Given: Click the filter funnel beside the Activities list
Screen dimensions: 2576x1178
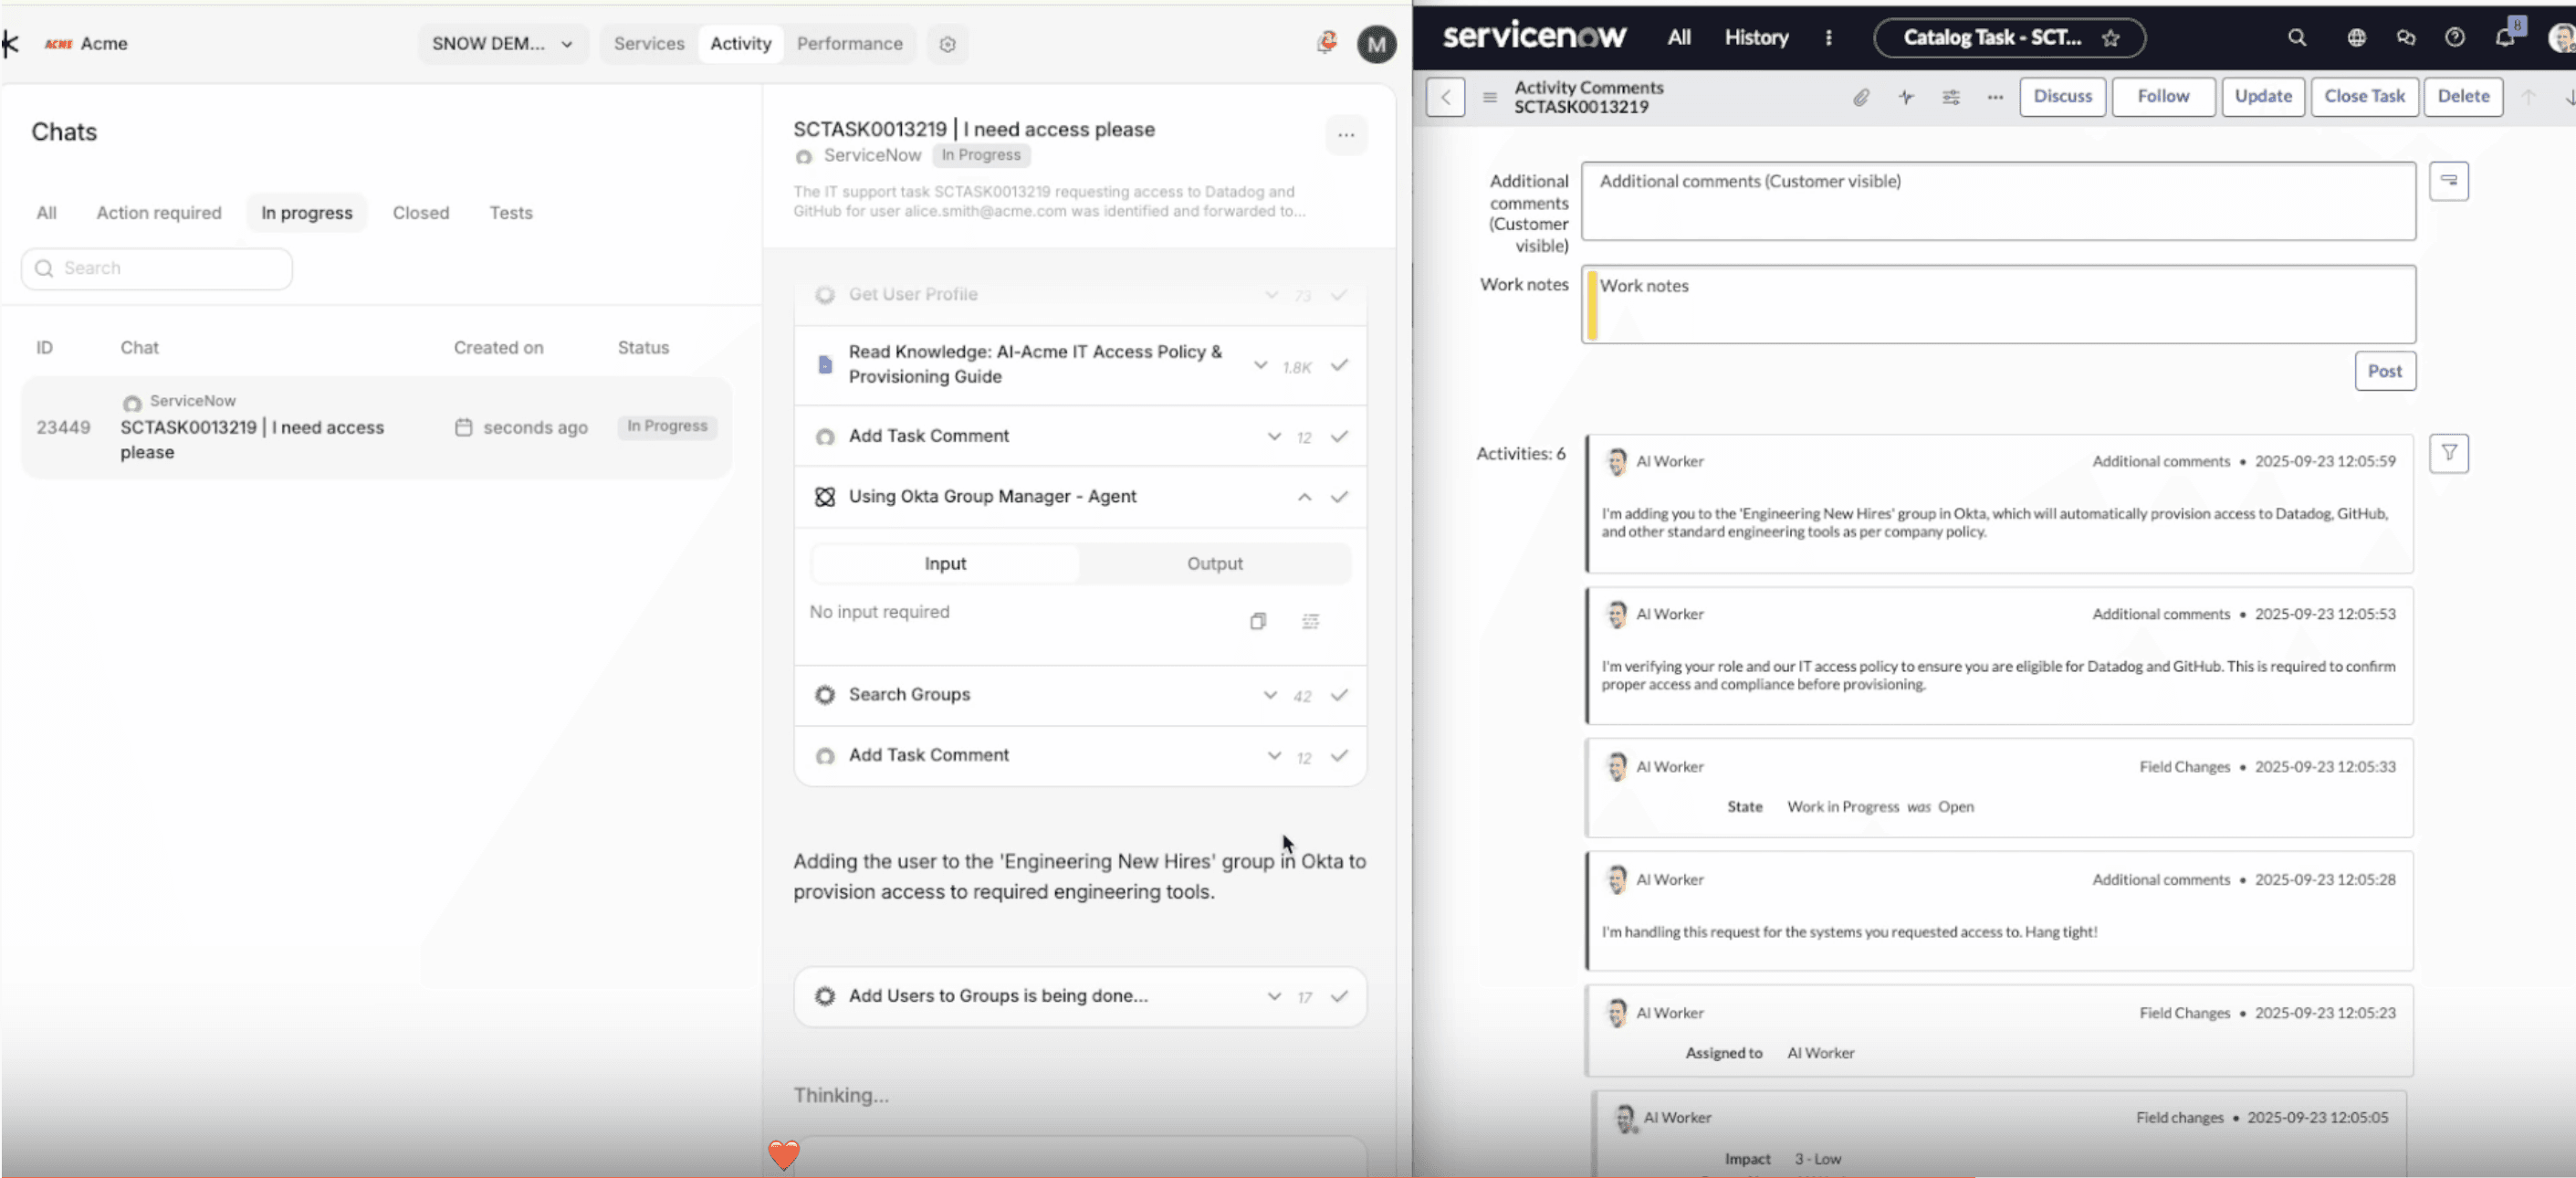Looking at the screenshot, I should pyautogui.click(x=2450, y=453).
